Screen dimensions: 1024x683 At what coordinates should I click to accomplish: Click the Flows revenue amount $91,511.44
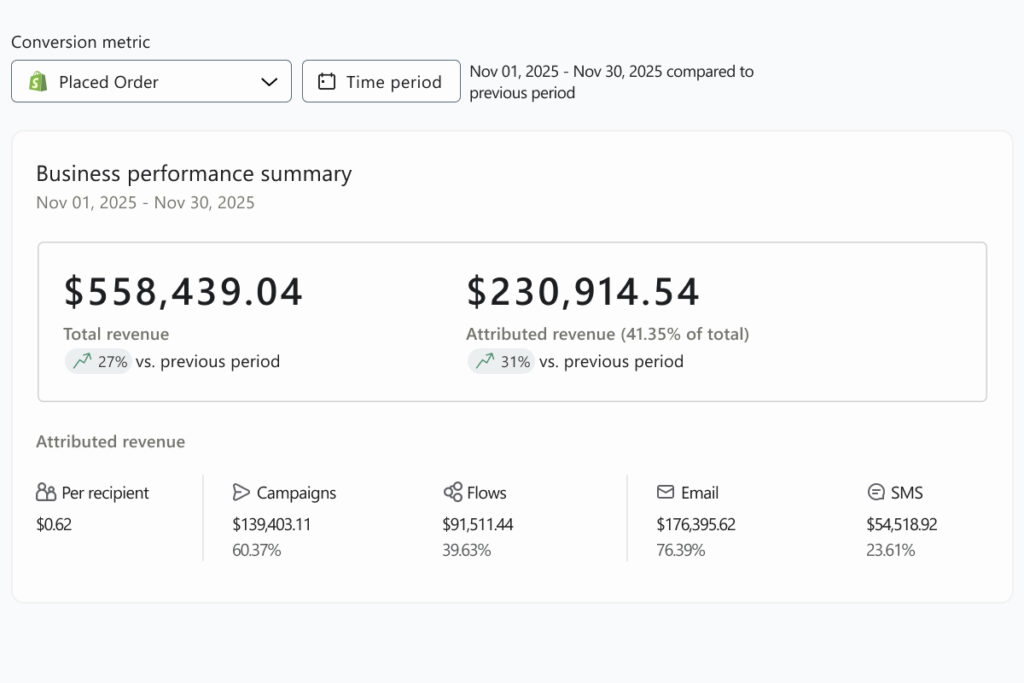click(x=477, y=524)
